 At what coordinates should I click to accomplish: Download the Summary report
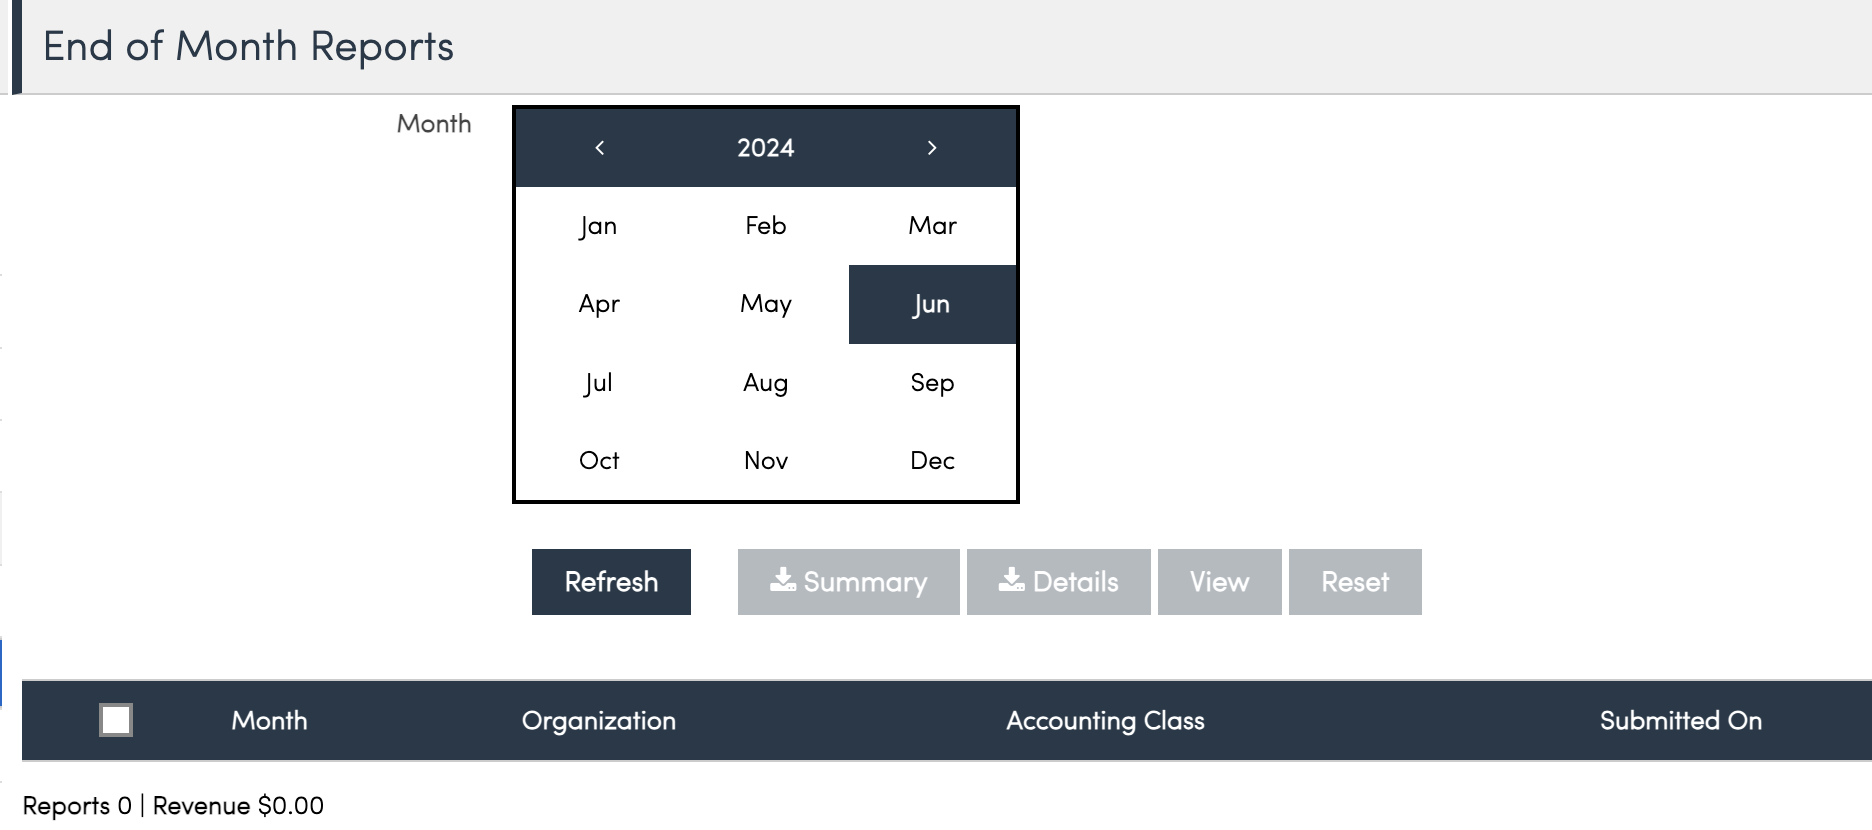tap(849, 582)
